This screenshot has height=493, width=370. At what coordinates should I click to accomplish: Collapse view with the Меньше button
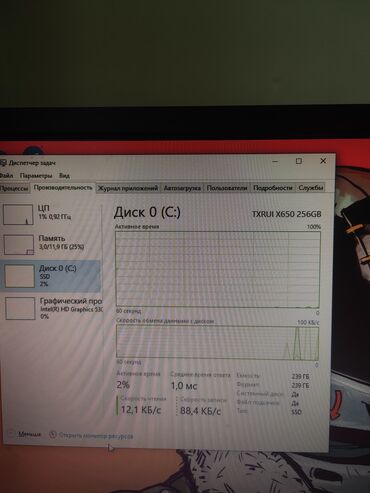[25, 434]
